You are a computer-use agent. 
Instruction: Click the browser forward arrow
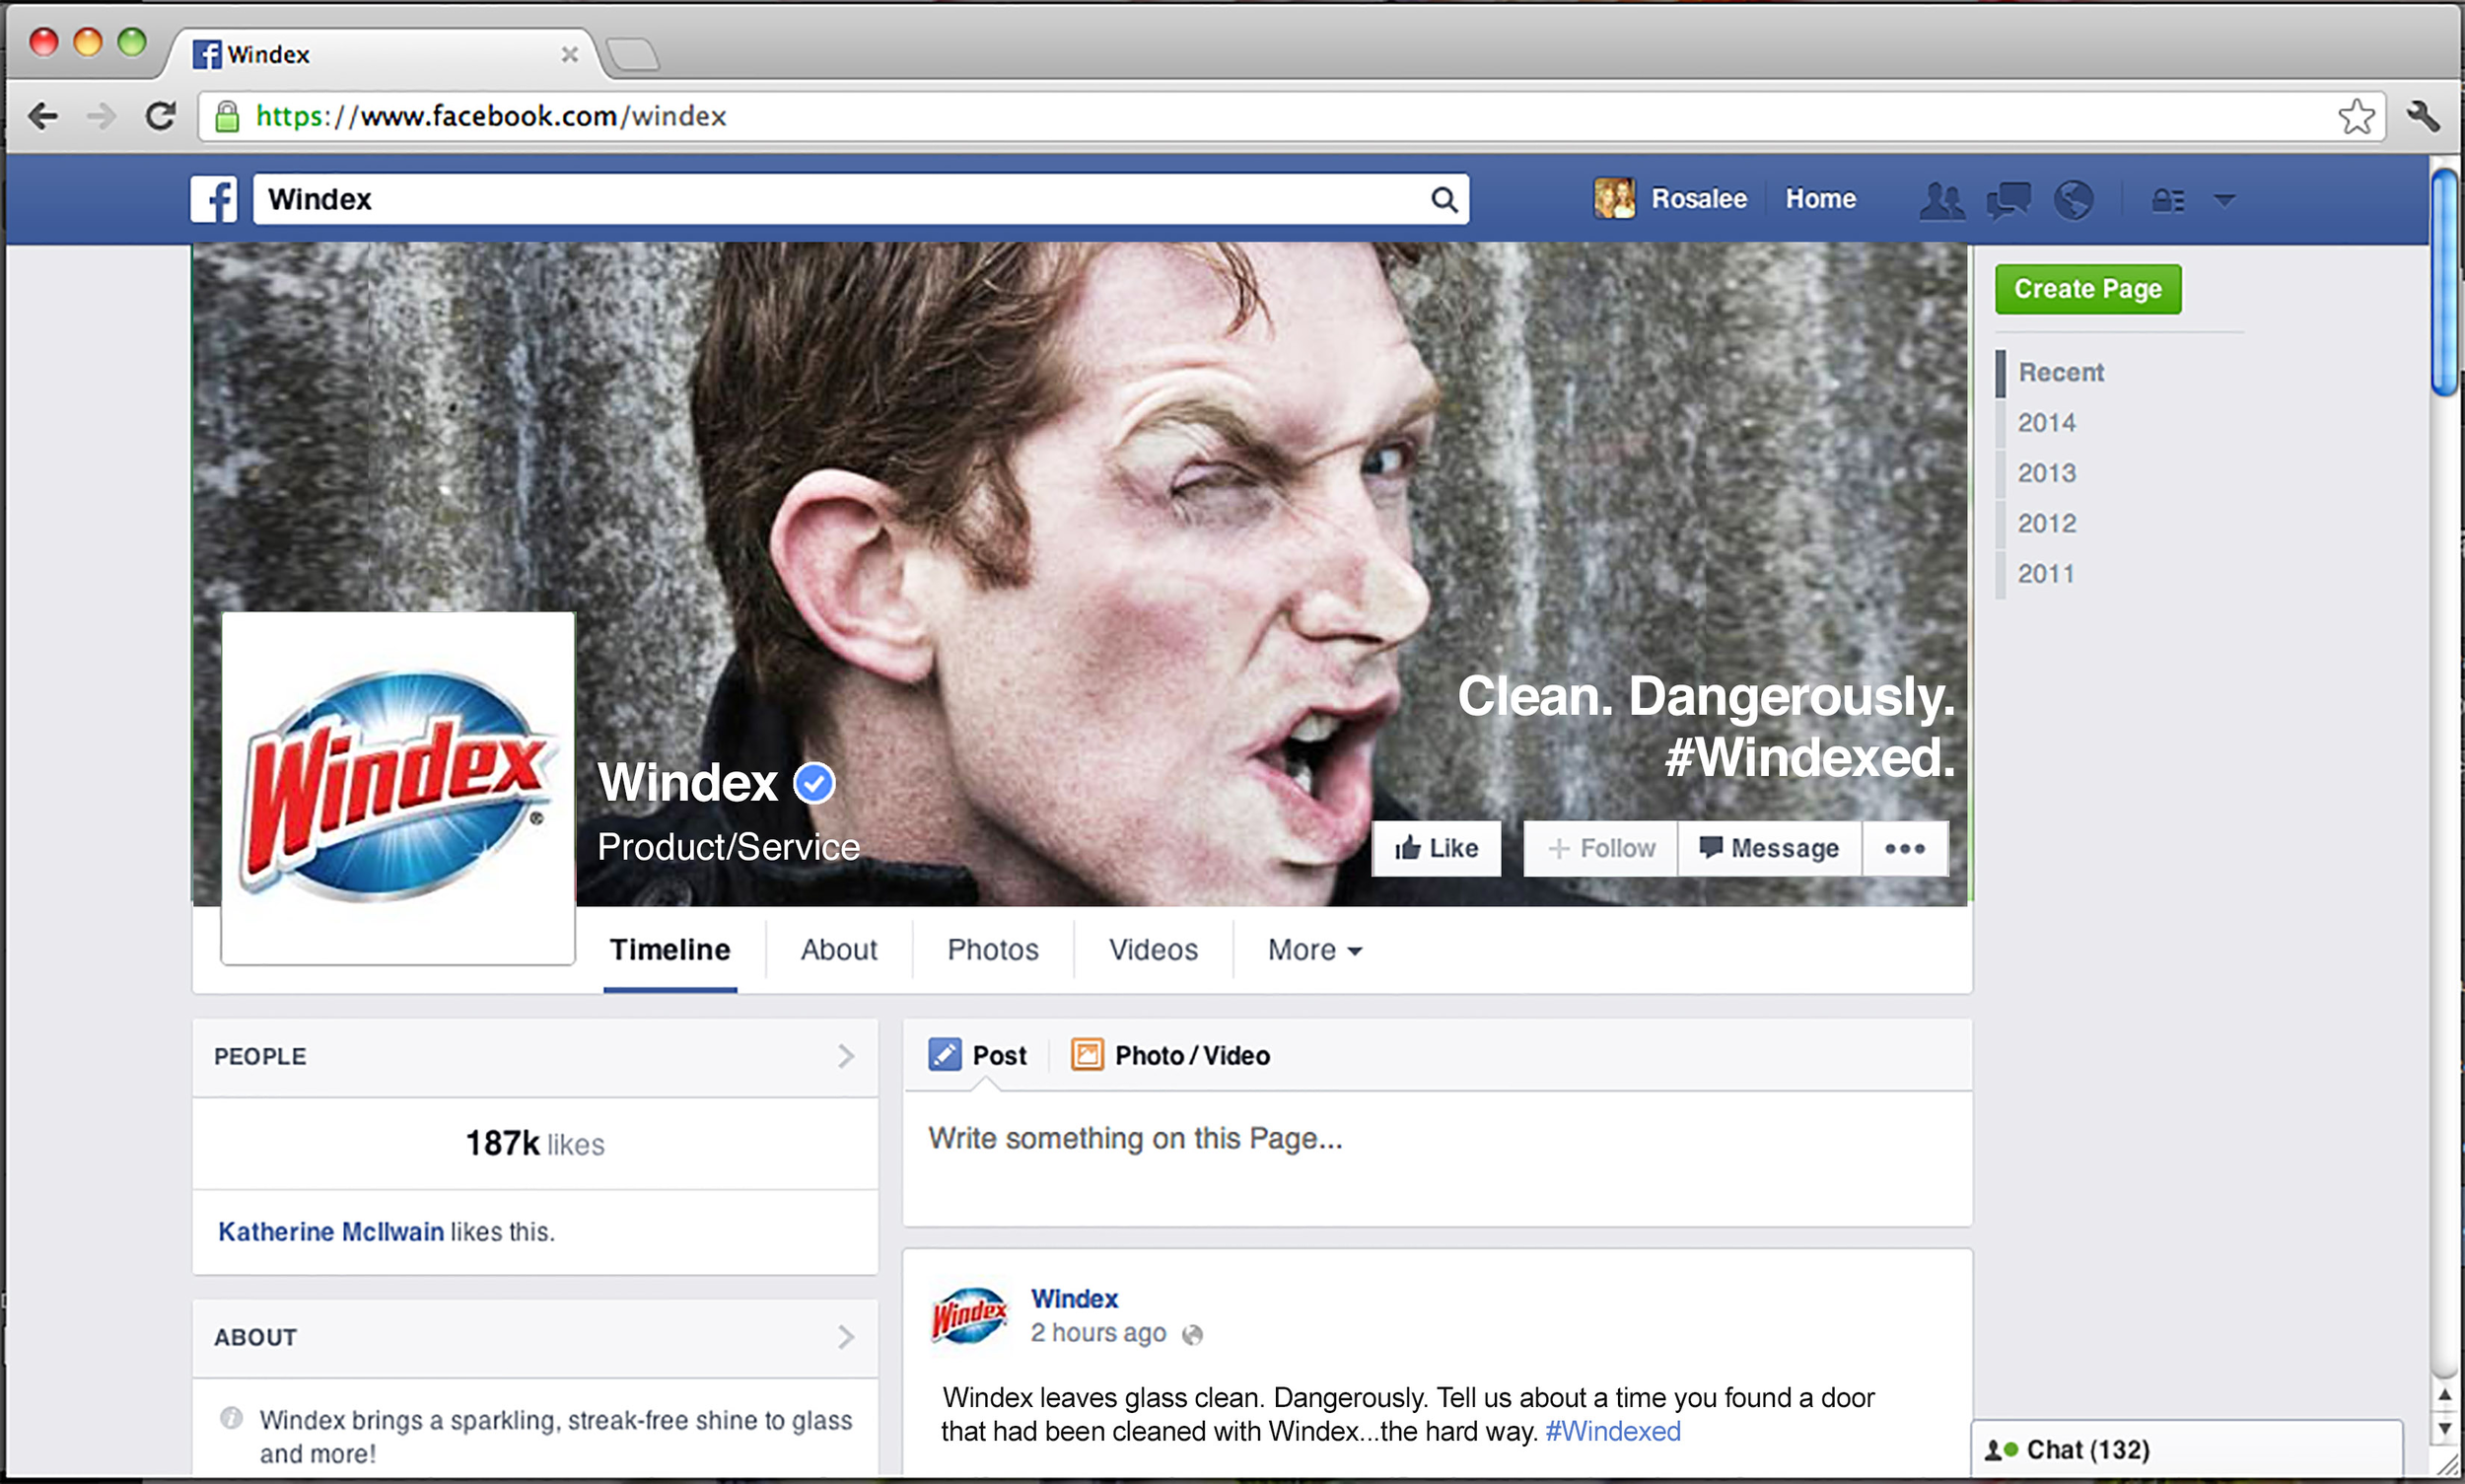pos(100,116)
